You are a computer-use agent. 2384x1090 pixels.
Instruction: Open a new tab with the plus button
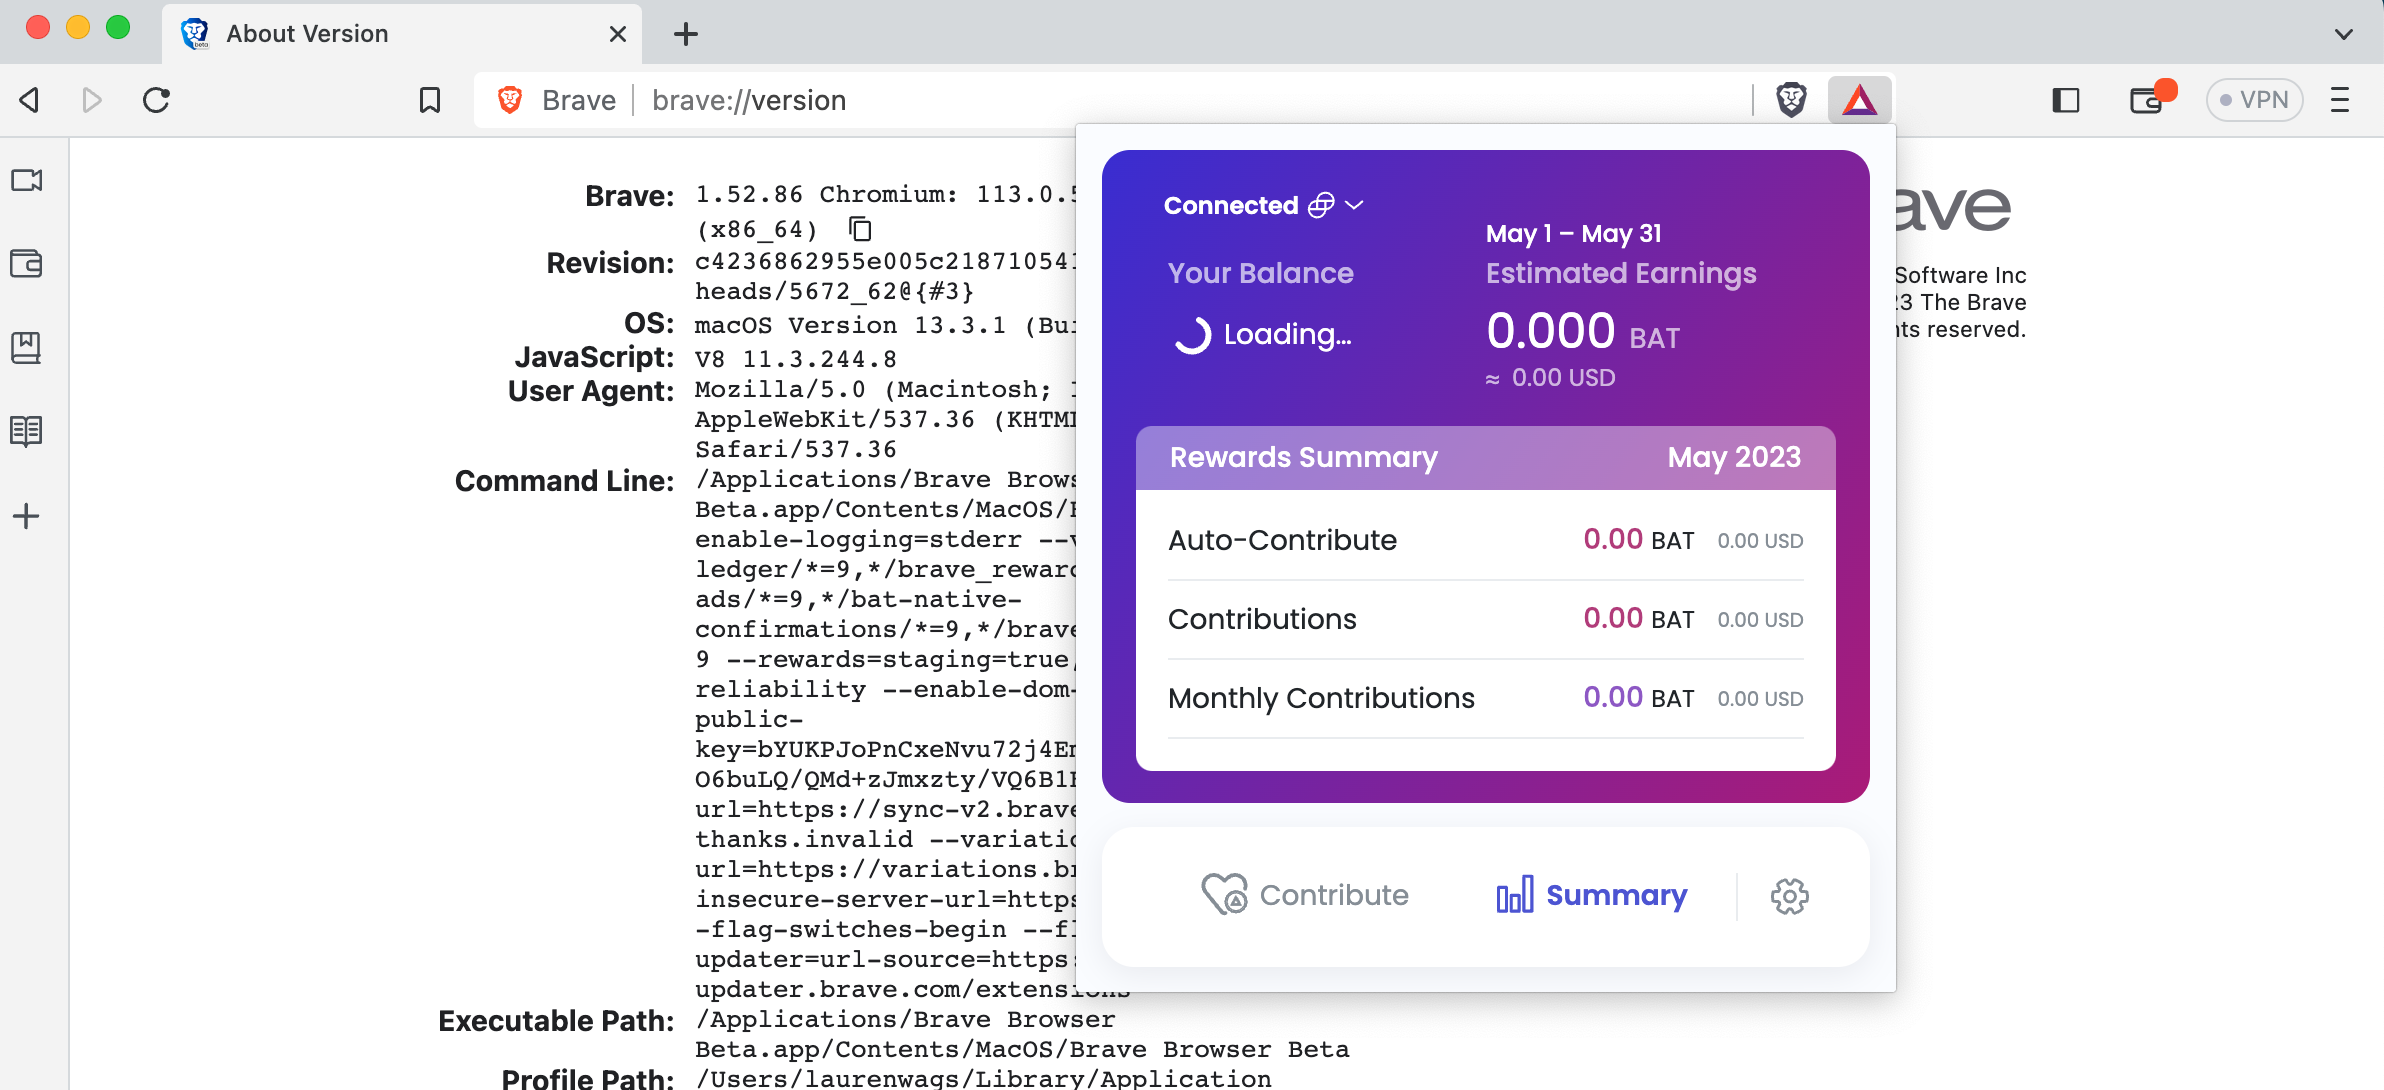685,33
